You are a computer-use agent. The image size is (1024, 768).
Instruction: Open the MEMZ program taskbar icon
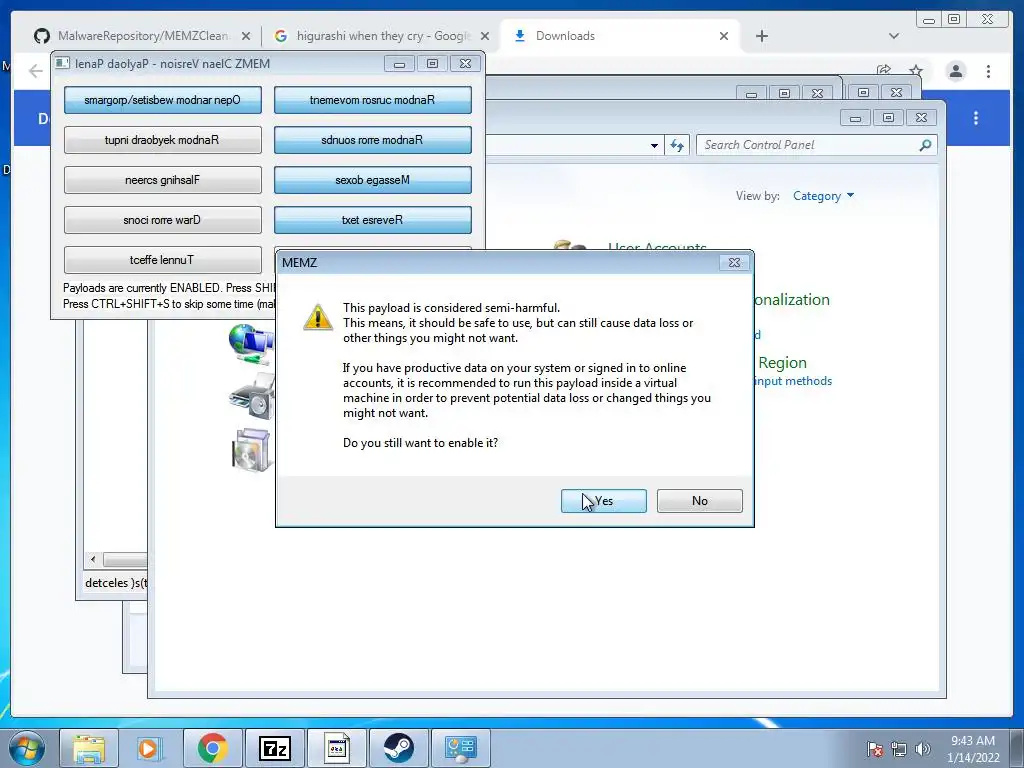pyautogui.click(x=337, y=748)
